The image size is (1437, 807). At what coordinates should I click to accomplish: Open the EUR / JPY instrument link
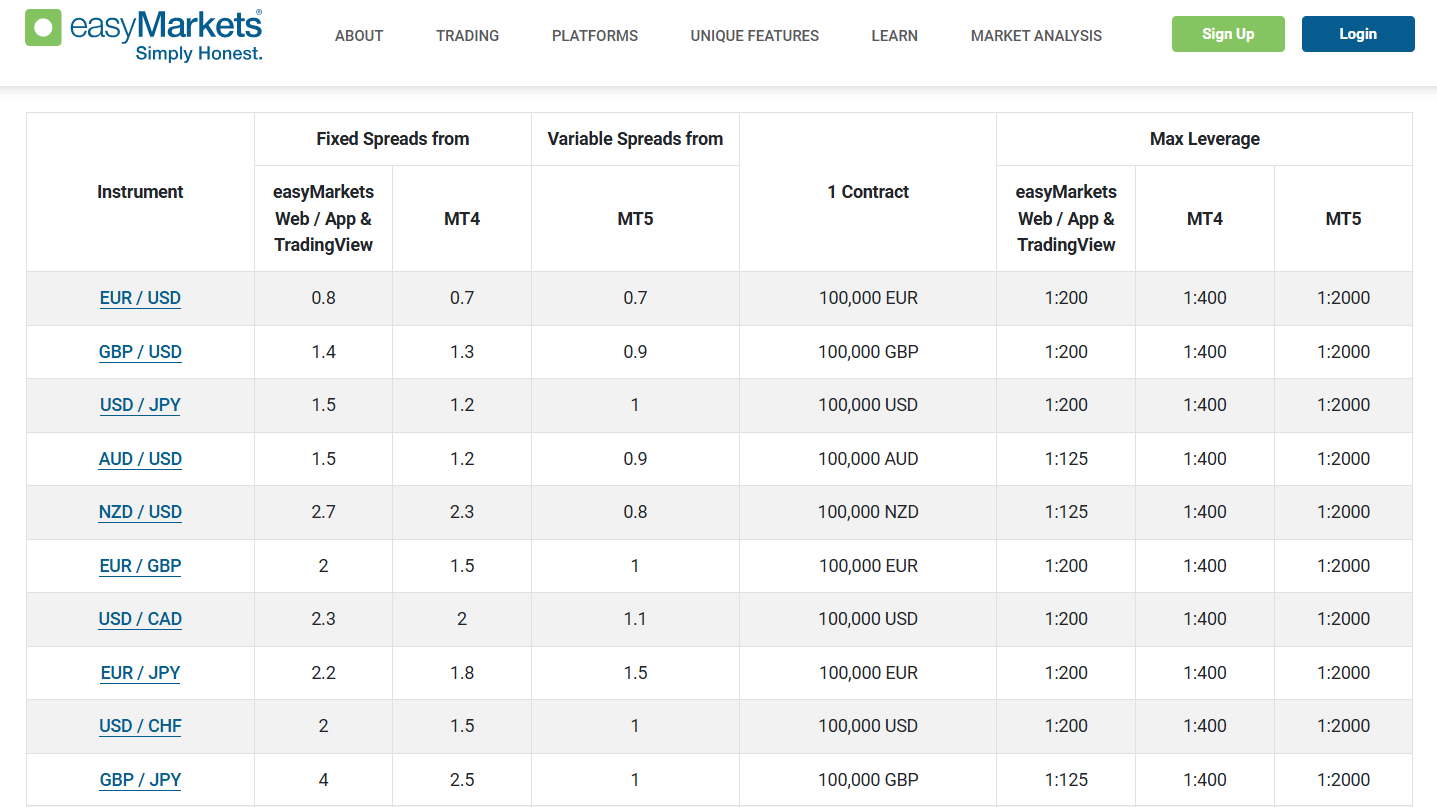point(140,673)
